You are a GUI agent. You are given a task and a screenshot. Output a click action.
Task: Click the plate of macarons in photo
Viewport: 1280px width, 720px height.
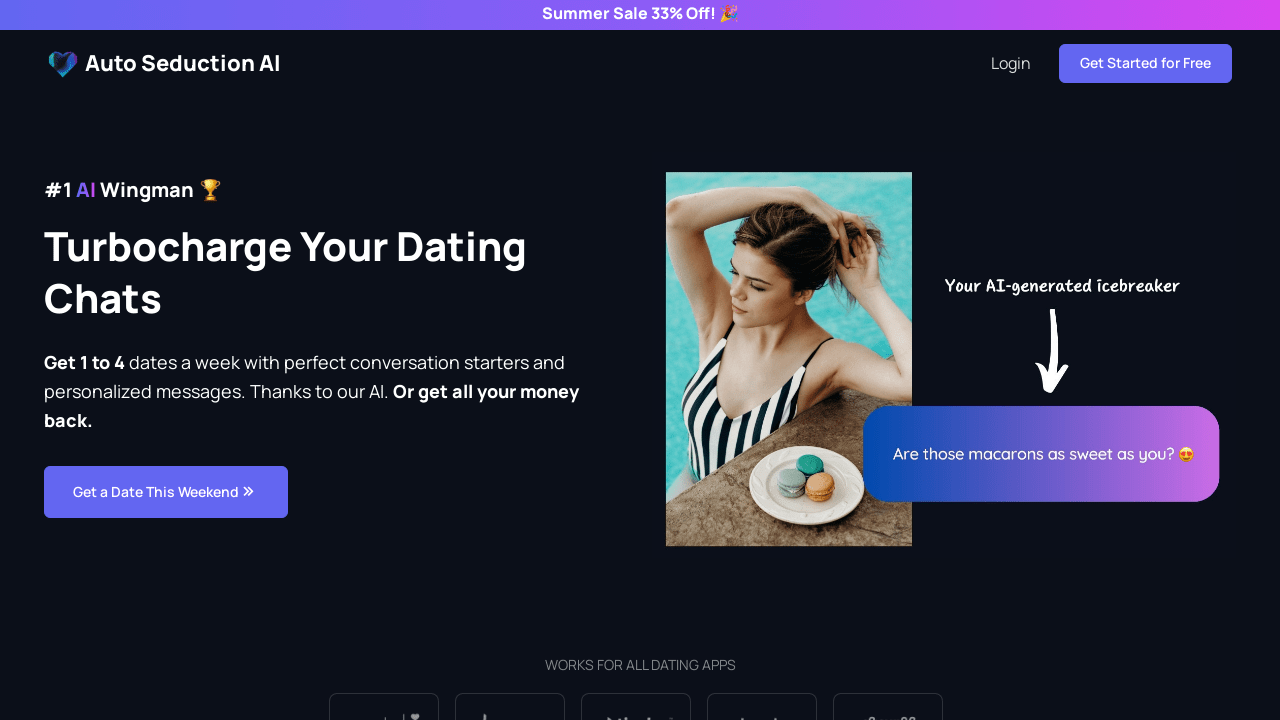[x=805, y=486]
